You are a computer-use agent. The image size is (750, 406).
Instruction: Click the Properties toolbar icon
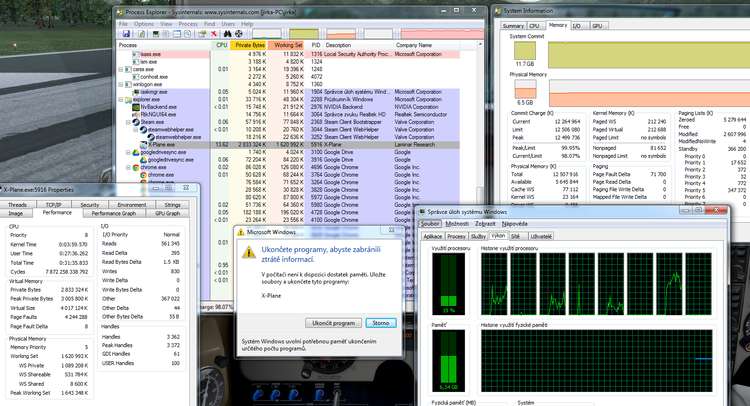(x=202, y=33)
